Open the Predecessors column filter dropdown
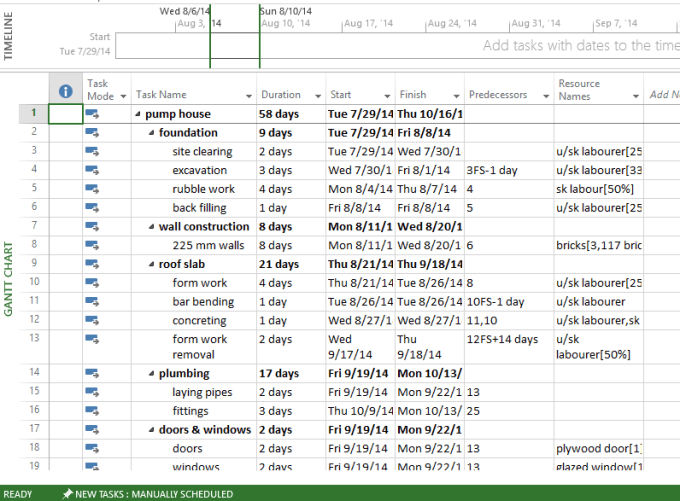 pos(546,96)
